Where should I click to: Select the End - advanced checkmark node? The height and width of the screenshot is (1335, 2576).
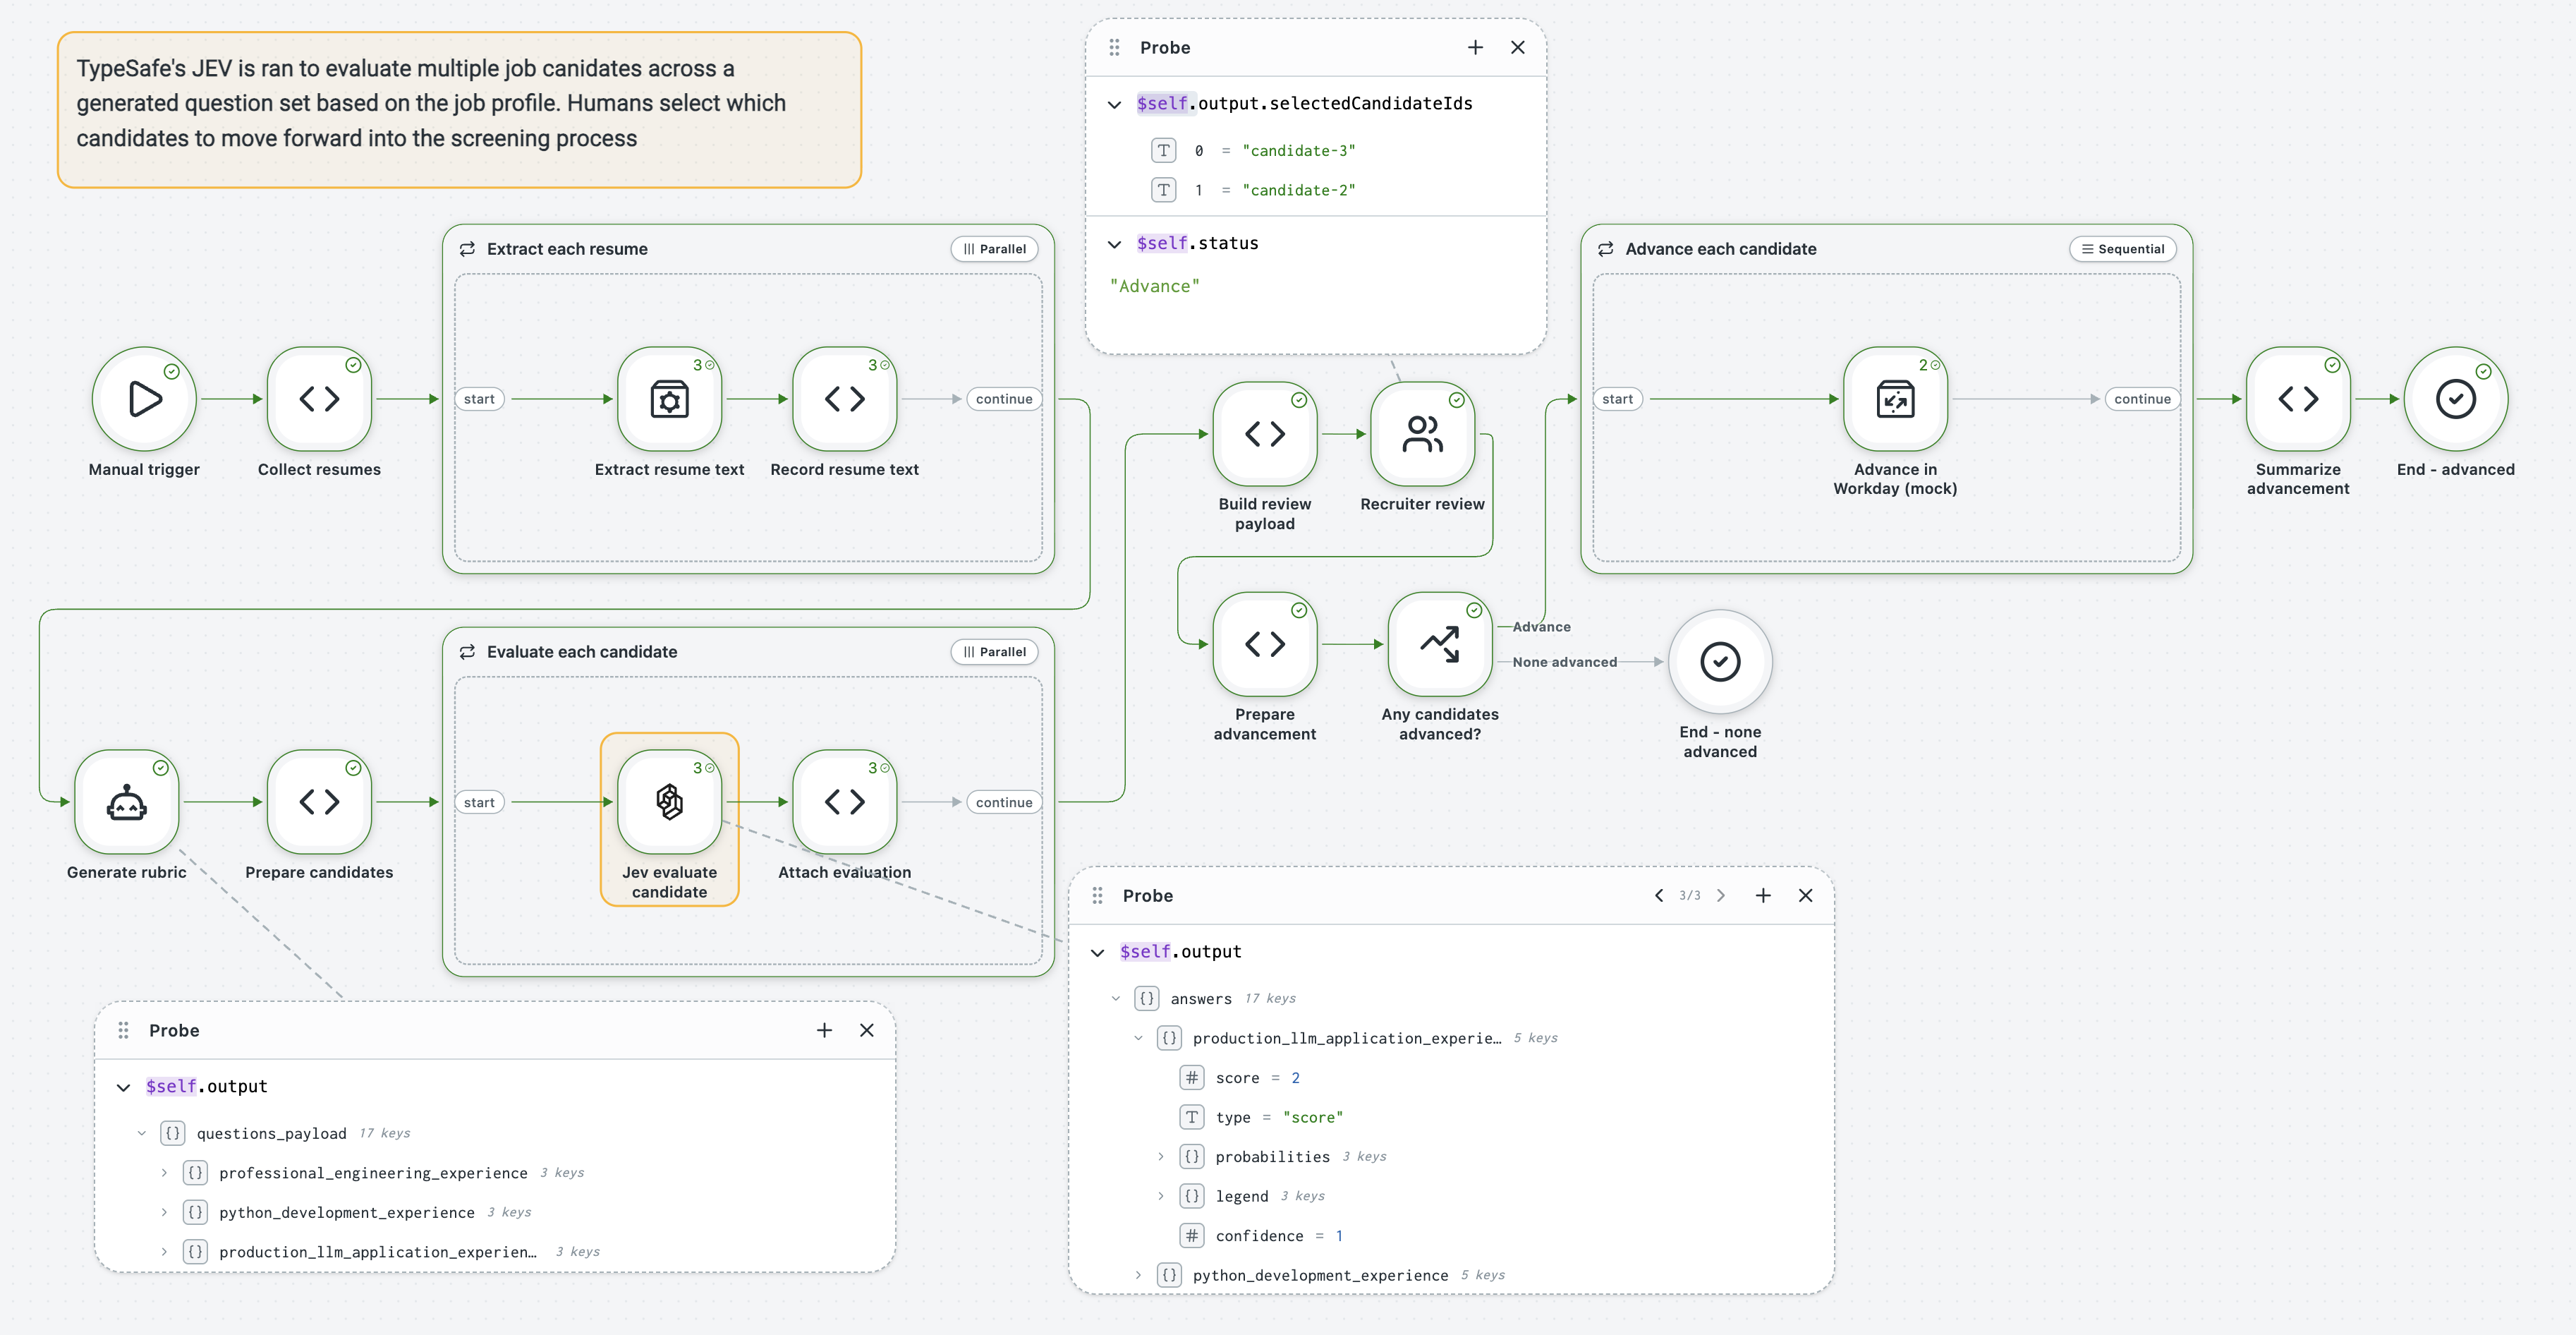coord(2456,399)
